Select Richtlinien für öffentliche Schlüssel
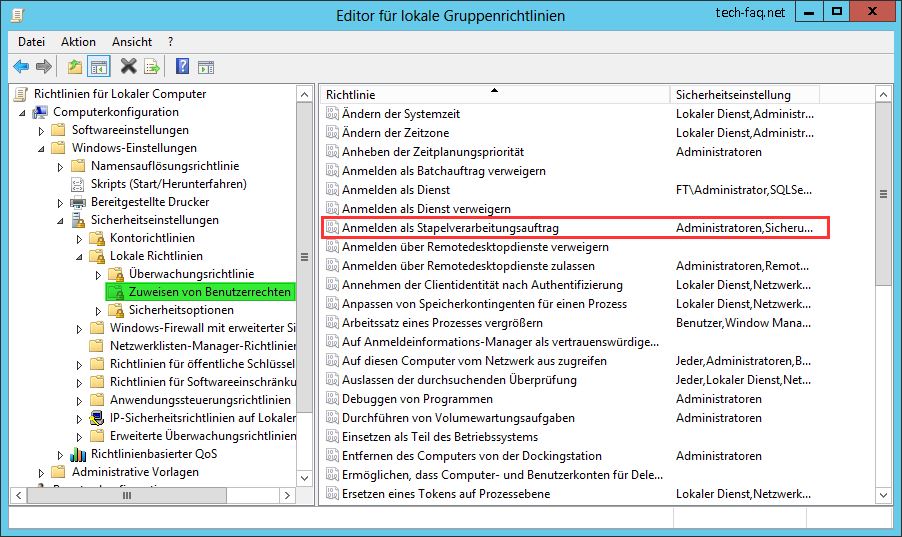This screenshot has width=902, height=537. click(202, 364)
